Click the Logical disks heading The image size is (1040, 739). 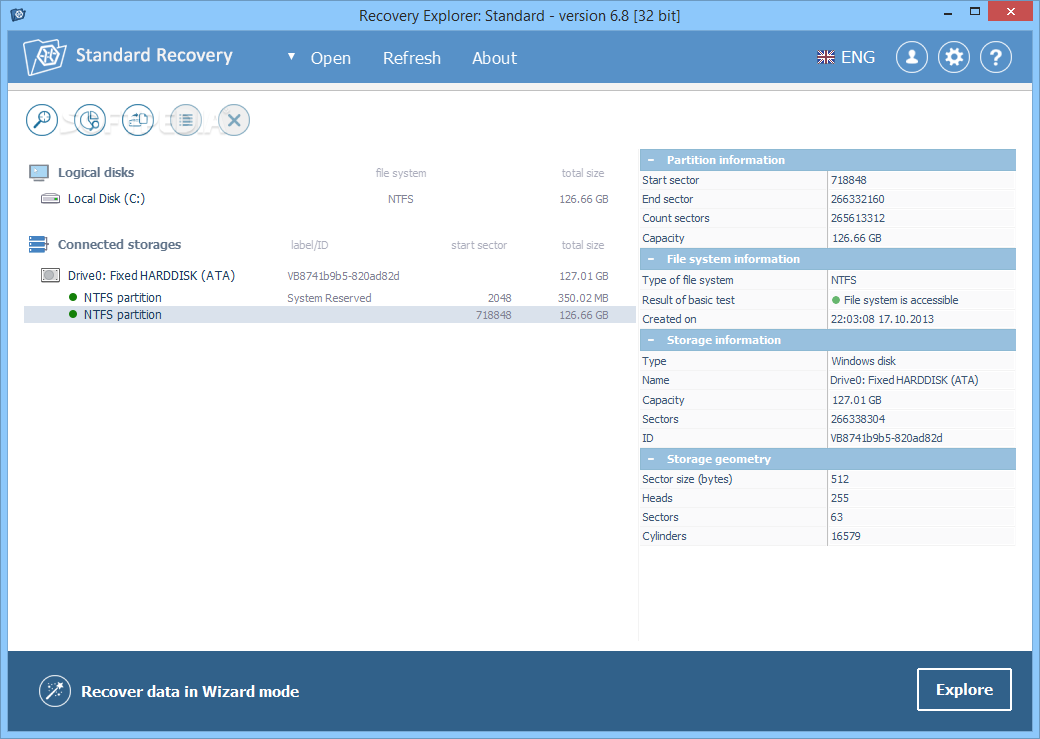(96, 172)
